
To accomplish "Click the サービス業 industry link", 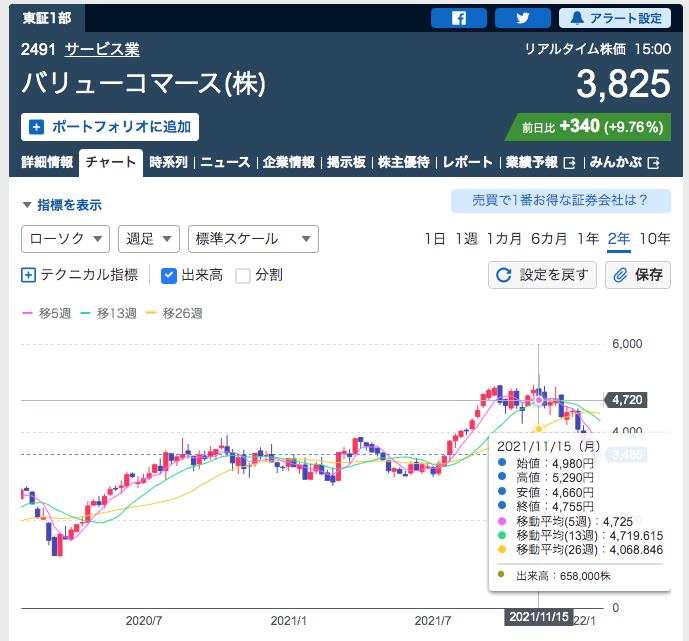I will pyautogui.click(x=102, y=49).
